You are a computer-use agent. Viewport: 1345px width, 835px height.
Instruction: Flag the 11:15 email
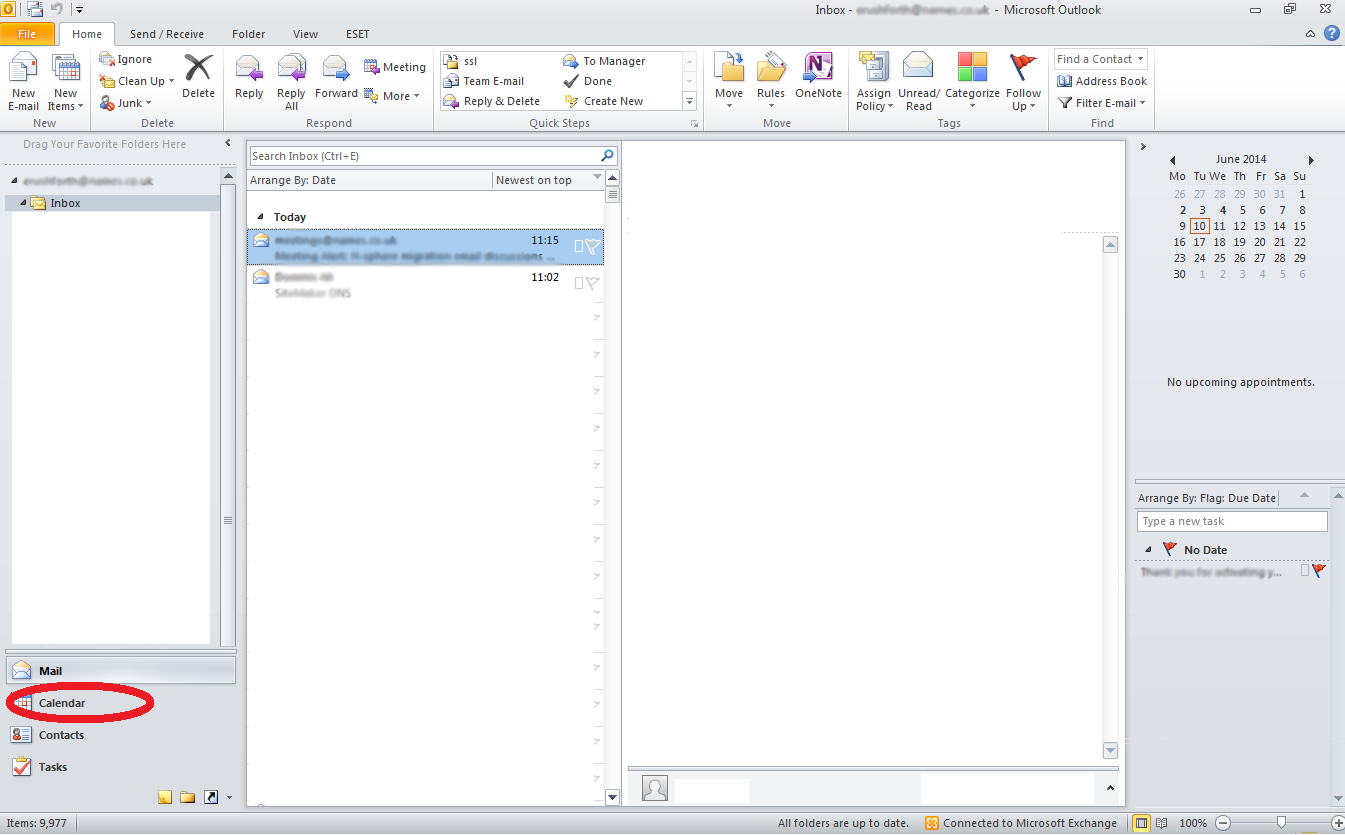592,246
